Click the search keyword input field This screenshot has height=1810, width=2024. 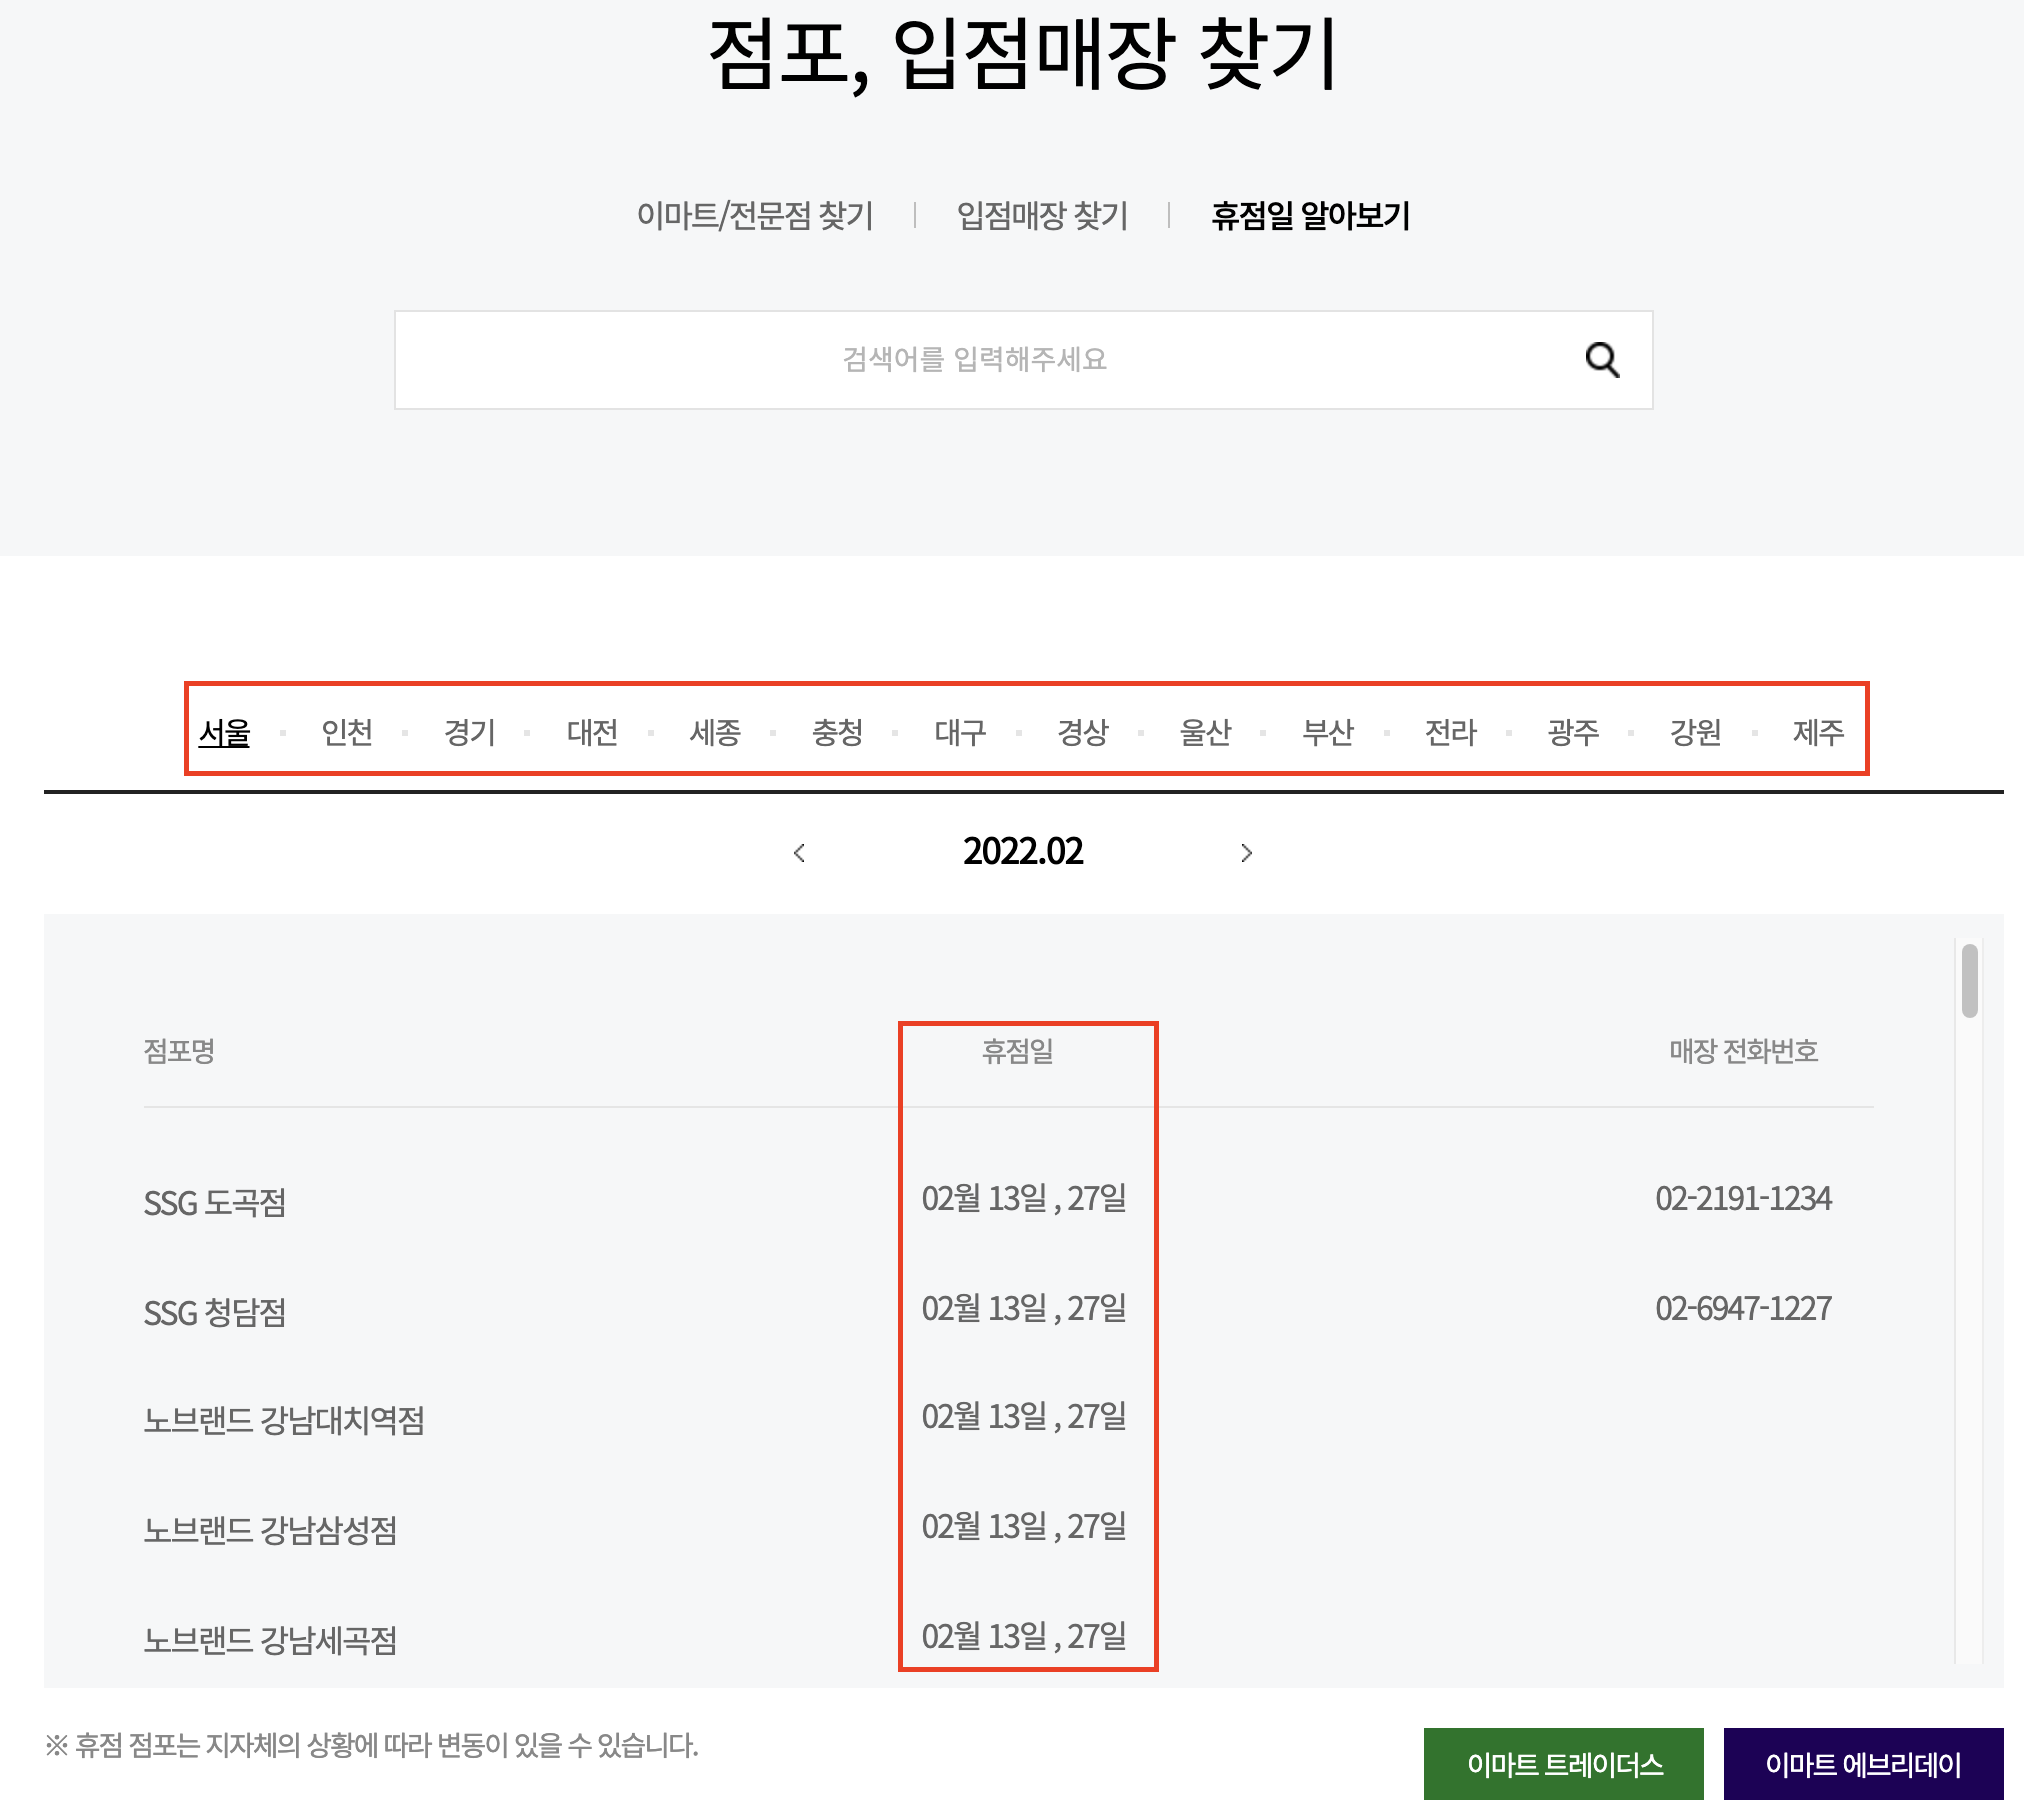tap(974, 360)
